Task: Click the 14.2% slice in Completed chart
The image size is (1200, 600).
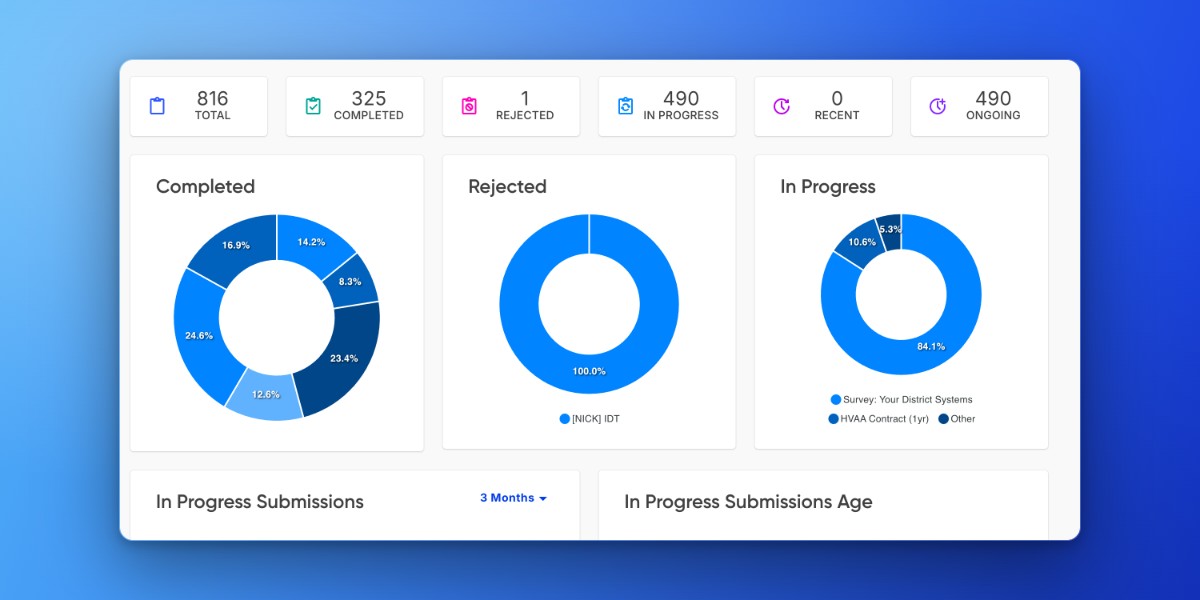Action: [311, 242]
